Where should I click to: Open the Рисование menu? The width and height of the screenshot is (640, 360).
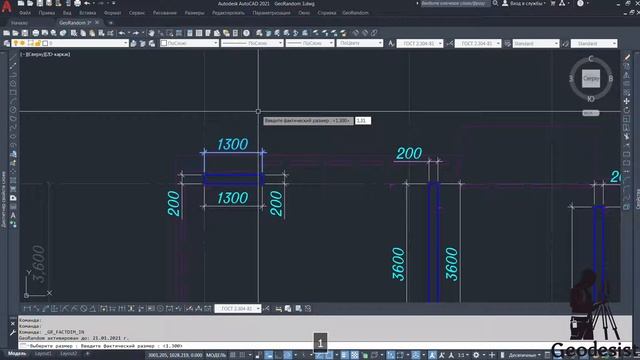point(164,13)
